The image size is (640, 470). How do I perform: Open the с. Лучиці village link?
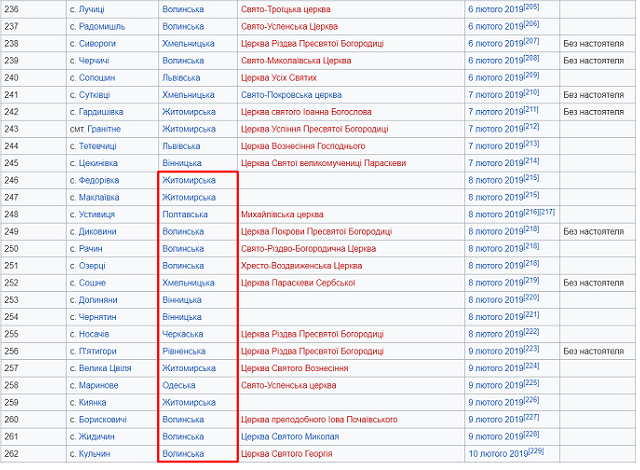[91, 9]
